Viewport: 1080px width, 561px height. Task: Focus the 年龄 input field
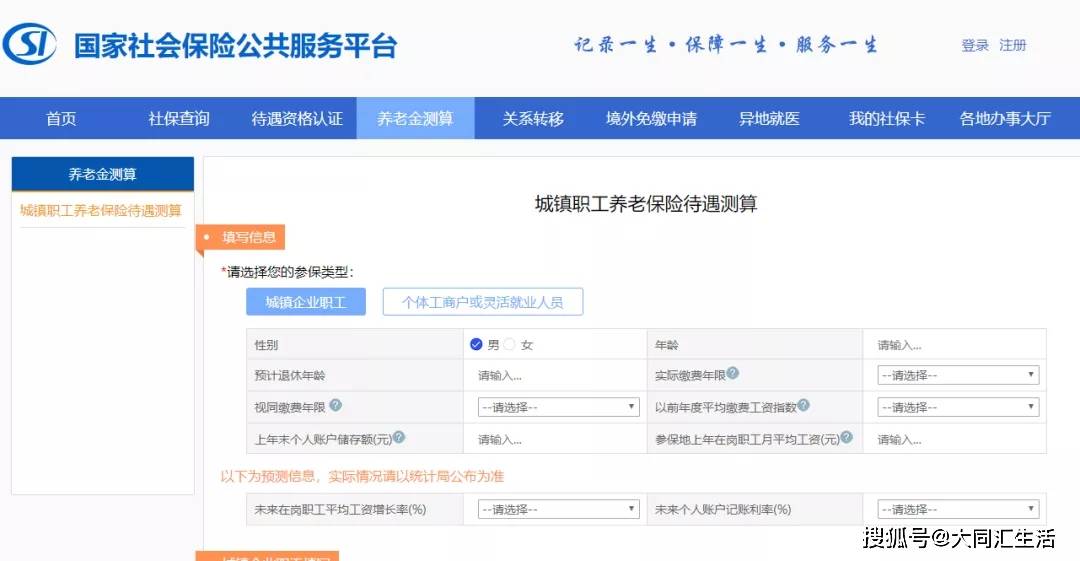(955, 345)
